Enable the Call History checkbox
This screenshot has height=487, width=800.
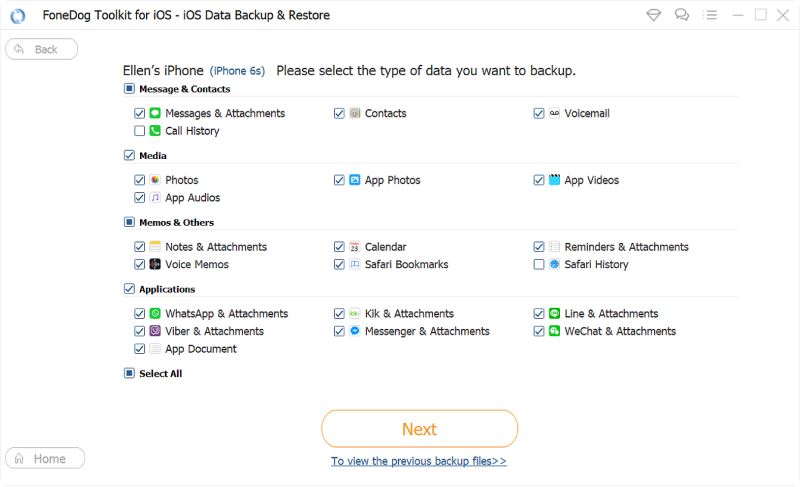[x=139, y=131]
